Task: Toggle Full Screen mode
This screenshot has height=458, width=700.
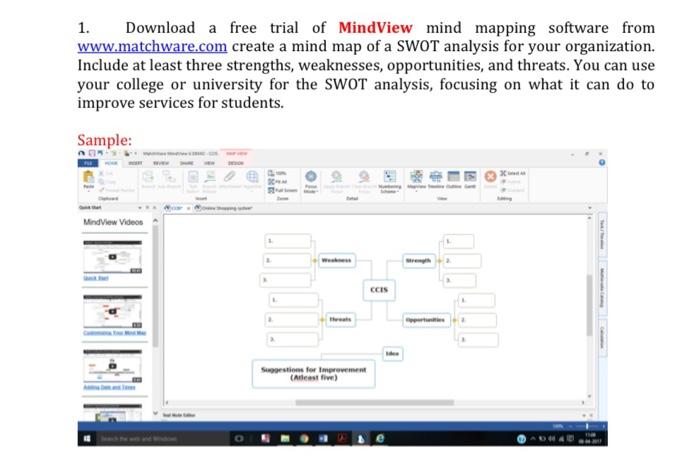Action: tap(282, 190)
